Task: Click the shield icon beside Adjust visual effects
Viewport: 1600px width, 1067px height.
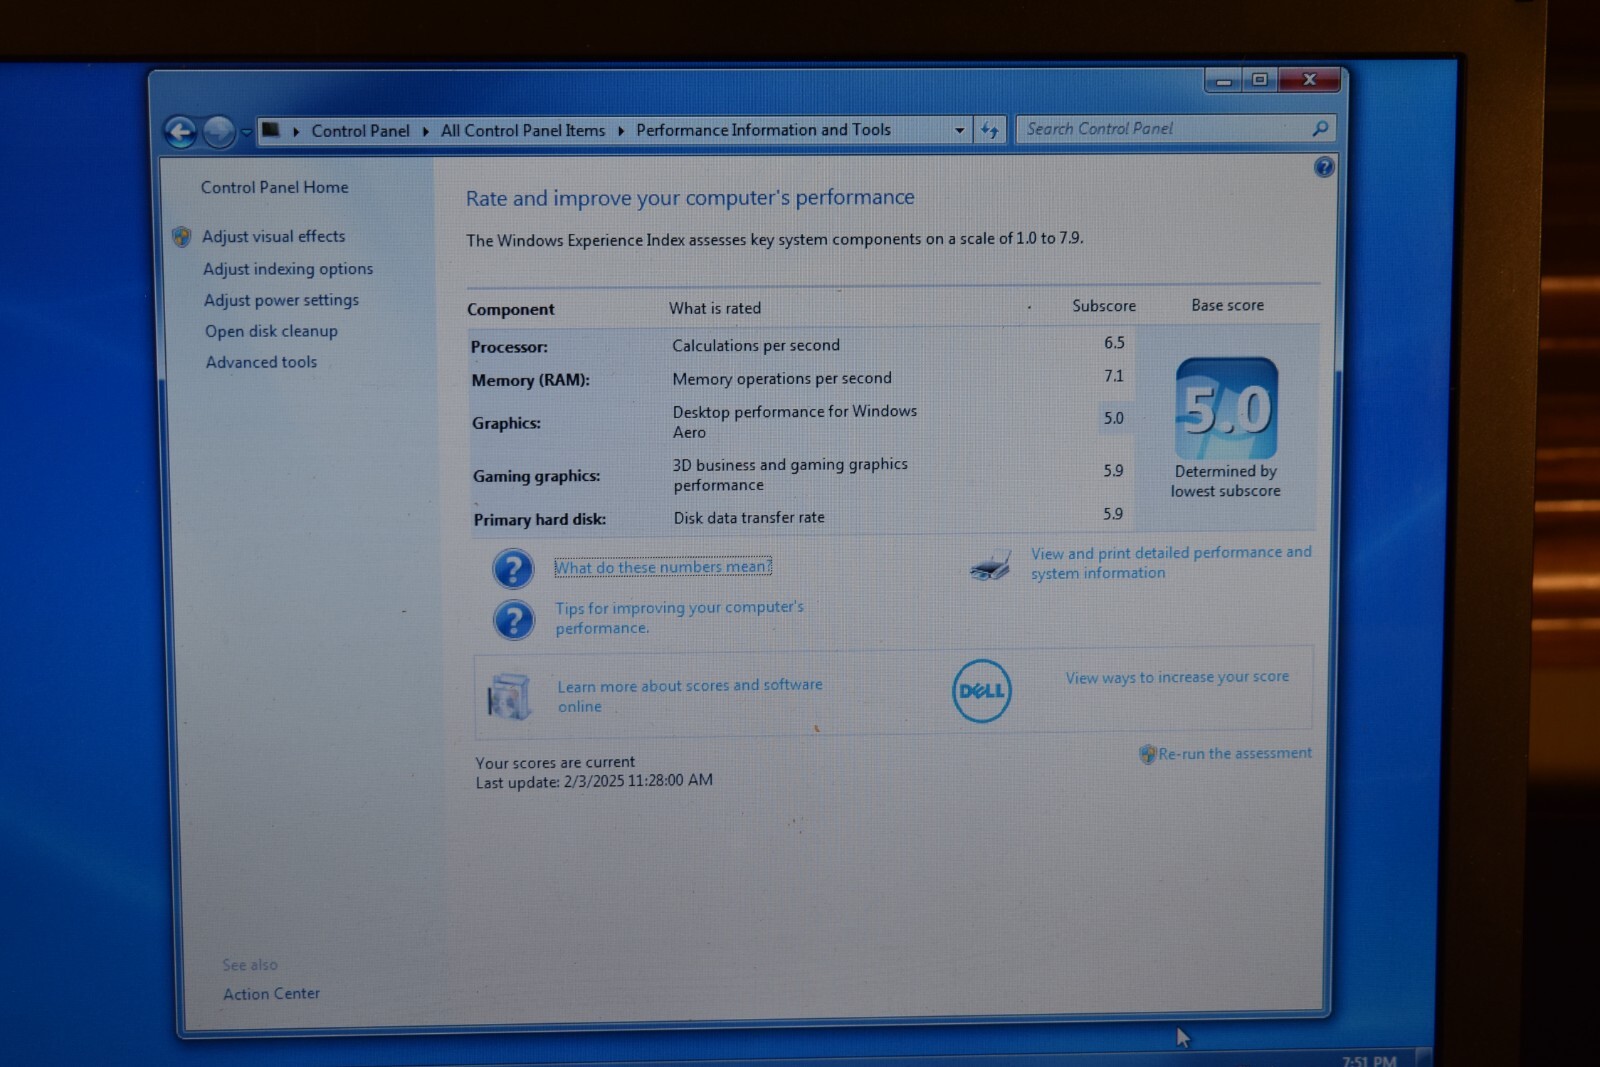Action: (181, 237)
